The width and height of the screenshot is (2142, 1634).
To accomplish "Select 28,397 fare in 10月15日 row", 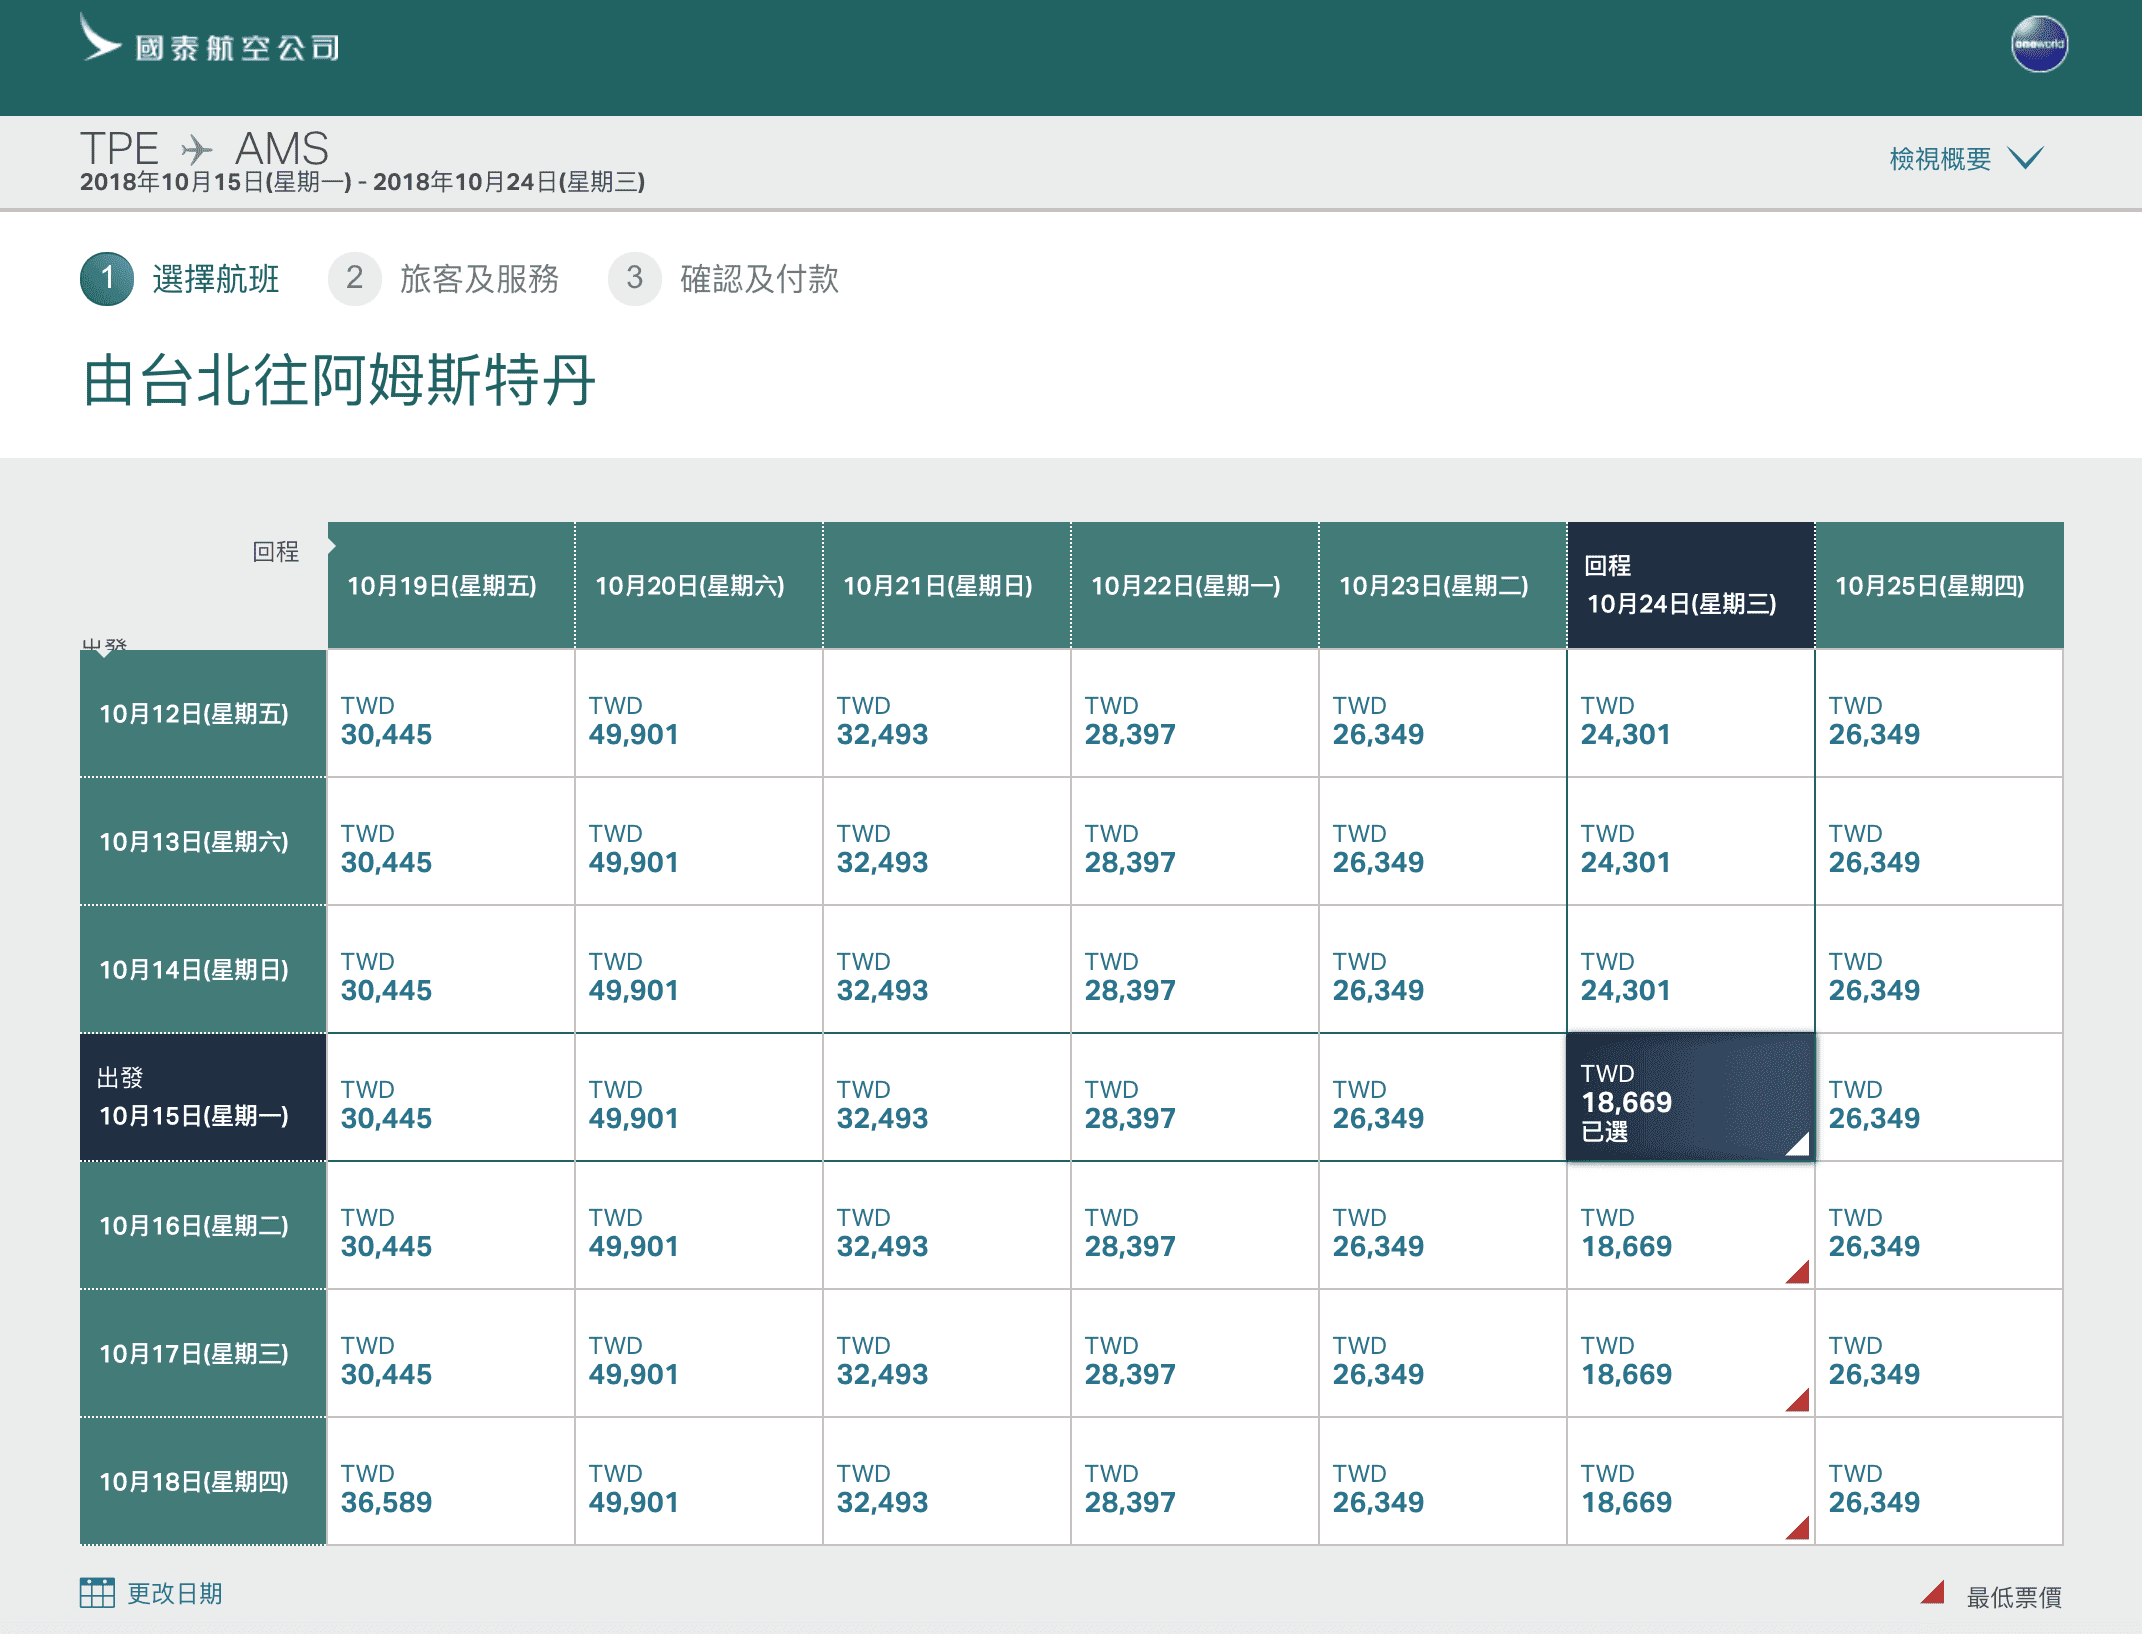I will pyautogui.click(x=1195, y=1097).
